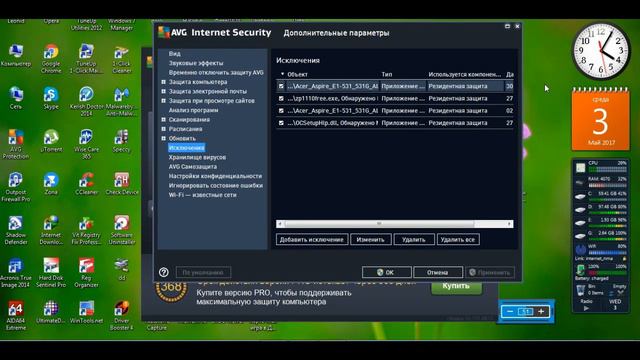Open the Outpost Firewall Pro icon
Image resolution: width=640 pixels, height=360 pixels.
16,187
